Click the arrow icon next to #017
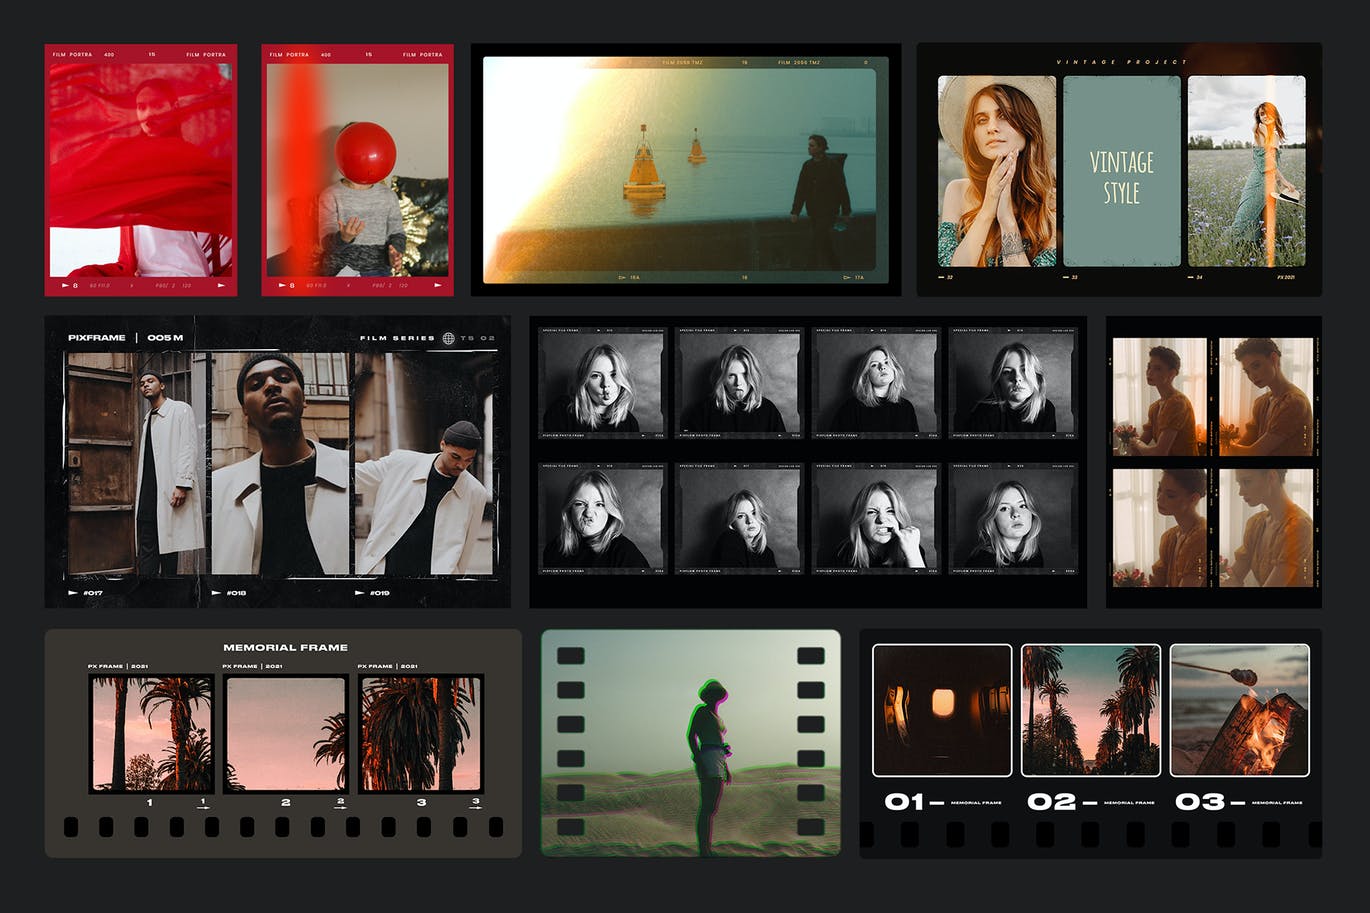This screenshot has height=913, width=1370. point(73,593)
